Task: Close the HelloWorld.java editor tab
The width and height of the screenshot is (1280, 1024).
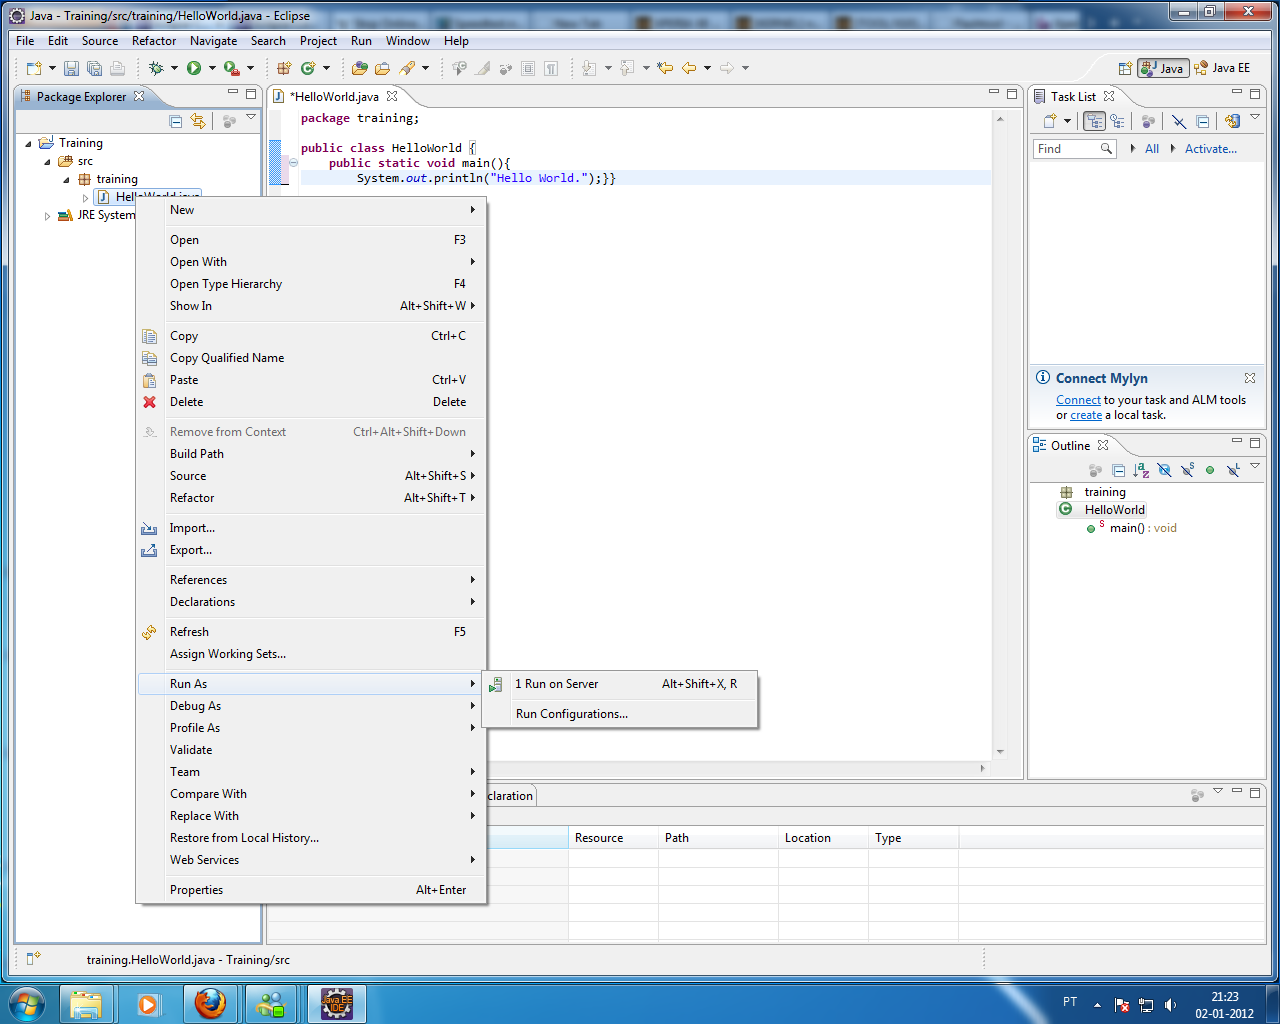Action: 392,96
